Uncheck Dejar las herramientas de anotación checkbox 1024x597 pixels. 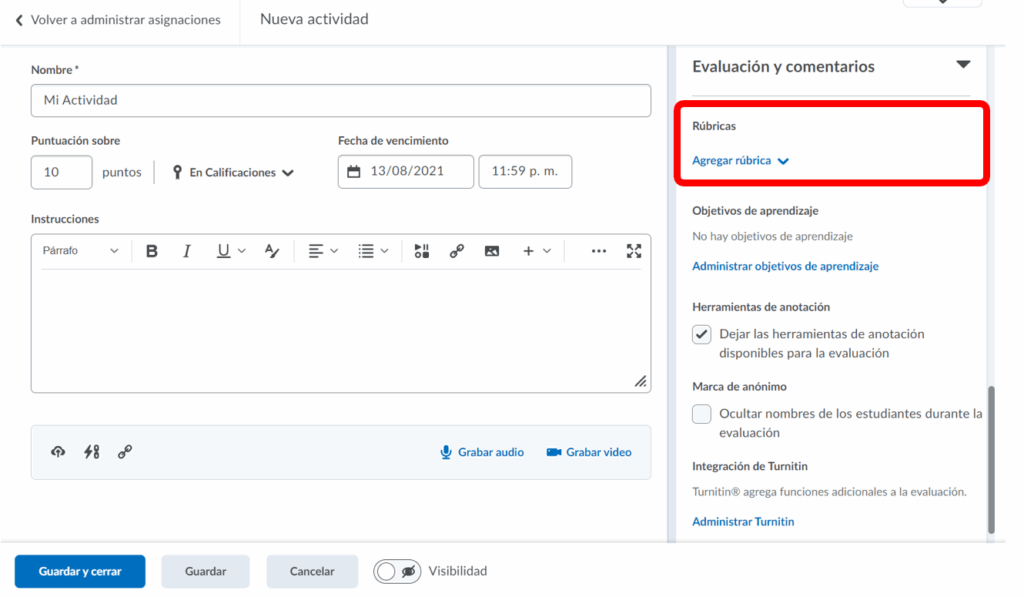coord(702,335)
